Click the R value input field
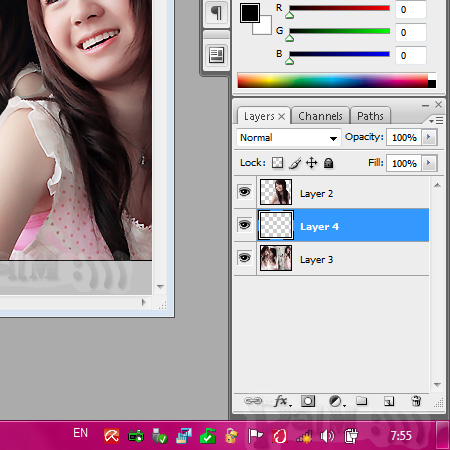Viewport: 450px width, 450px height. [411, 9]
